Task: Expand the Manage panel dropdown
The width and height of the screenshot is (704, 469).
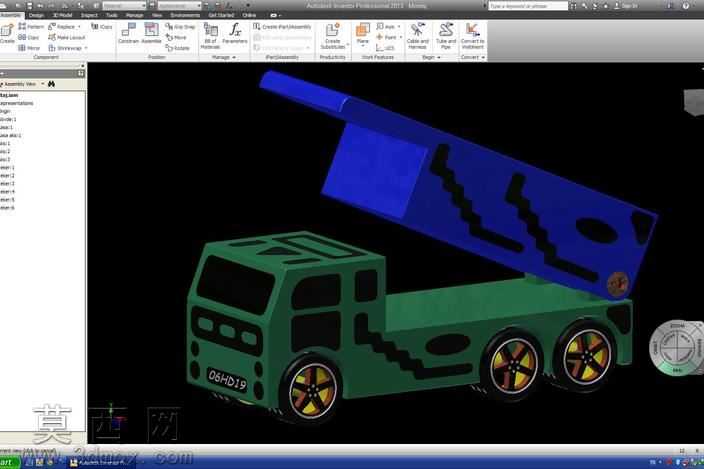Action: point(234,57)
